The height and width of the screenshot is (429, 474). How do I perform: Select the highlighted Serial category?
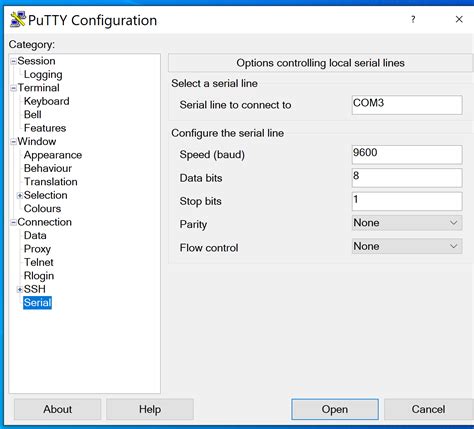[x=37, y=303]
